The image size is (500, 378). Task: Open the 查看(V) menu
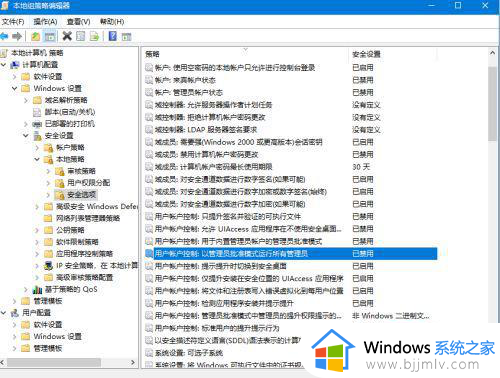click(x=78, y=22)
